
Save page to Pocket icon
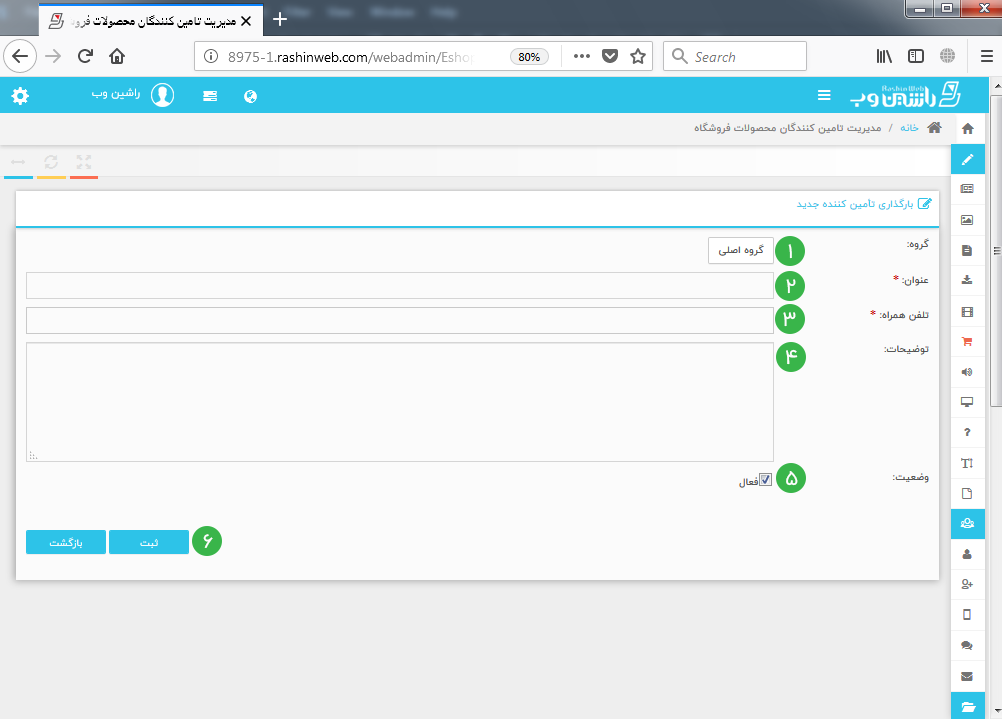point(610,56)
